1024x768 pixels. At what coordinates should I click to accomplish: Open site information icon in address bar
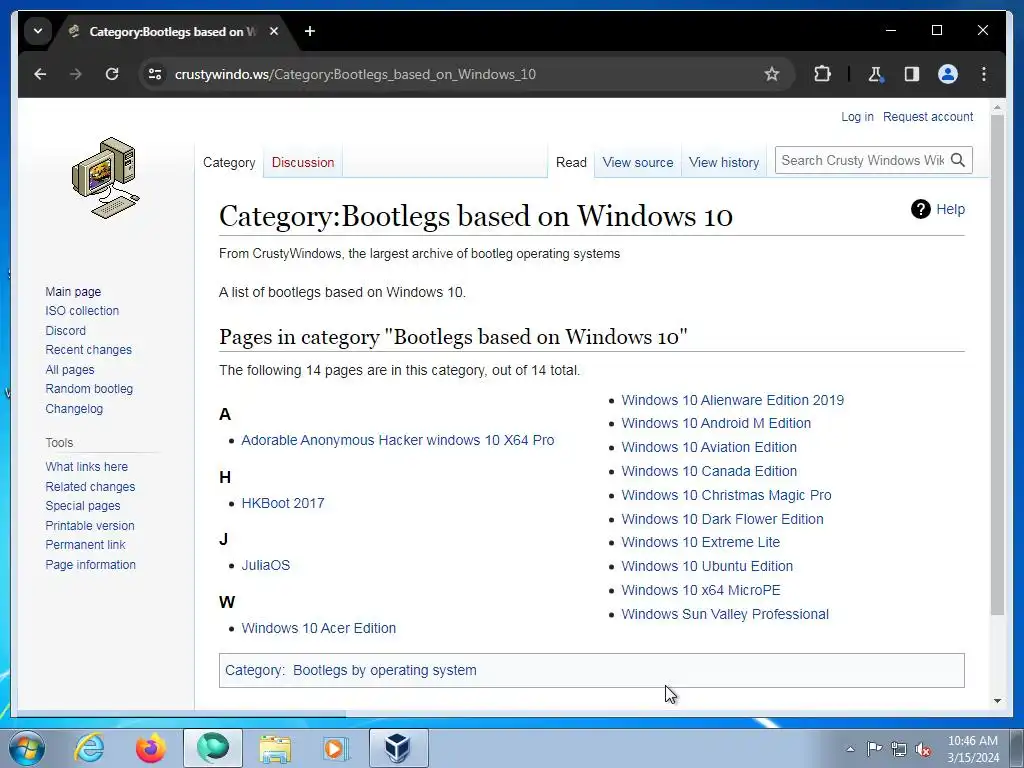point(155,74)
